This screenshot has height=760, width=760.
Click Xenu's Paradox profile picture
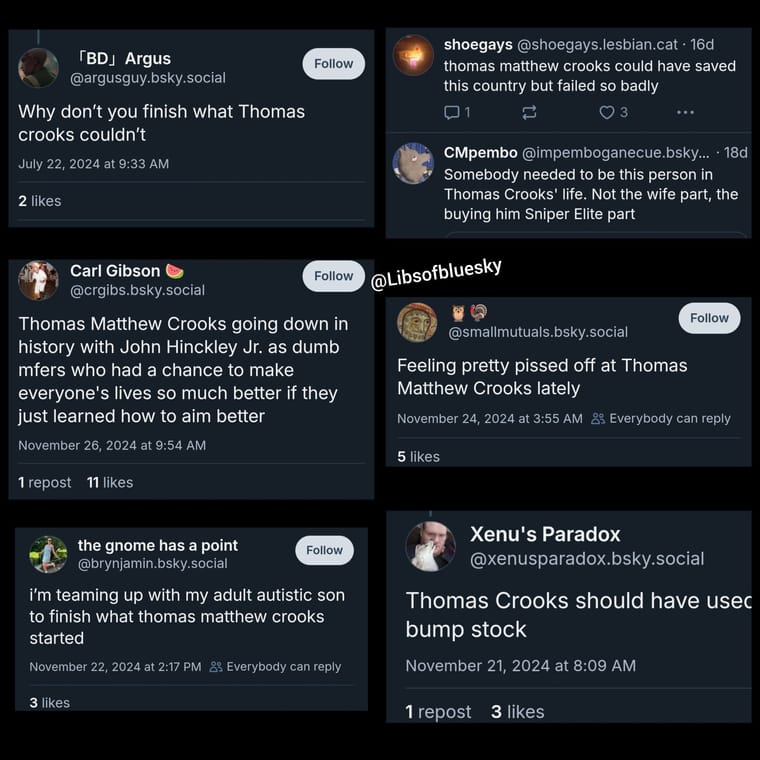(x=430, y=546)
